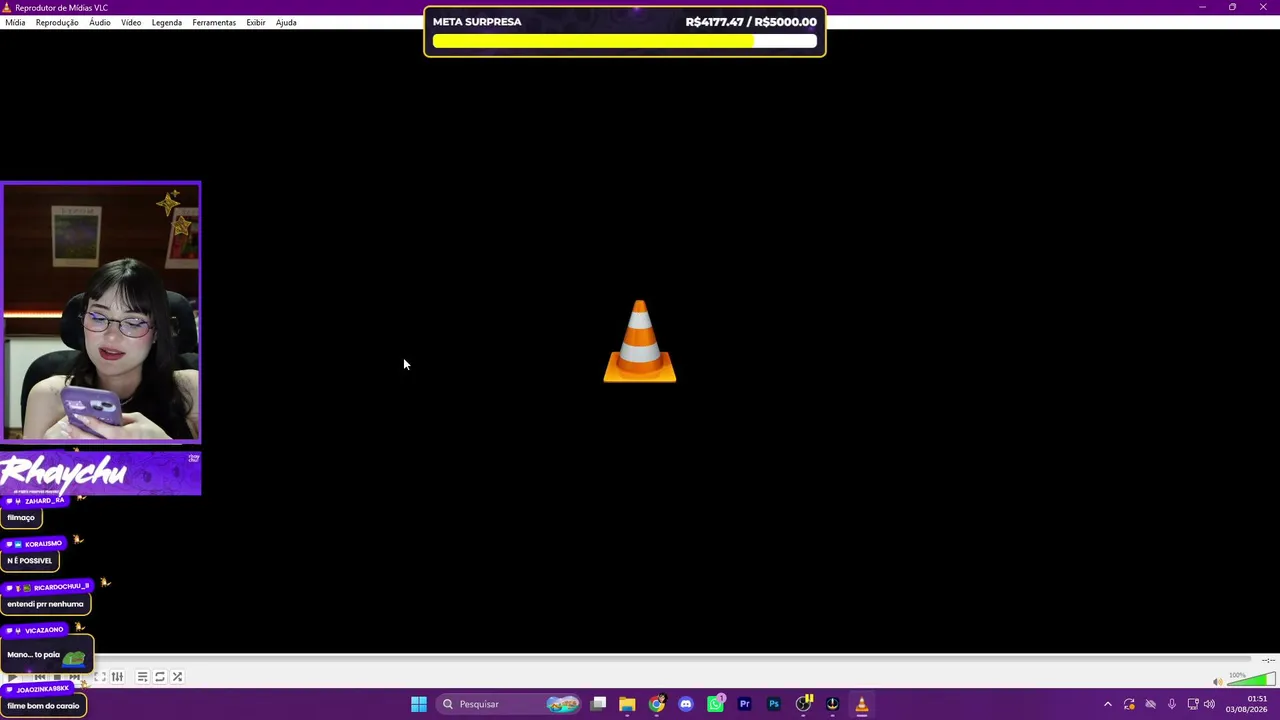Click the RICARDOCHUU chat username
Screen dimensions: 1280x720
(x=61, y=587)
